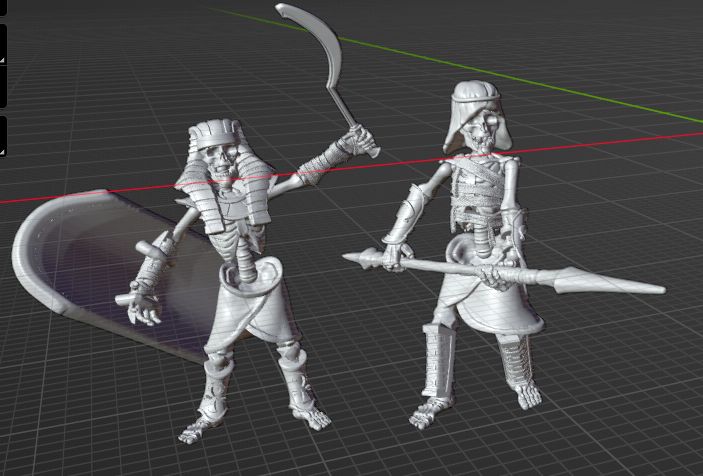Select the Annotate tool in left toolbar
Image resolution: width=703 pixels, height=476 pixels.
(x=2, y=45)
